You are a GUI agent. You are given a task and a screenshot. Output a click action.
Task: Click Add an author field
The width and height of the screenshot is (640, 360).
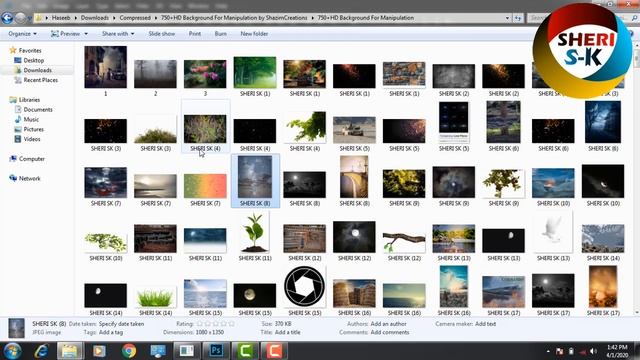[388, 324]
